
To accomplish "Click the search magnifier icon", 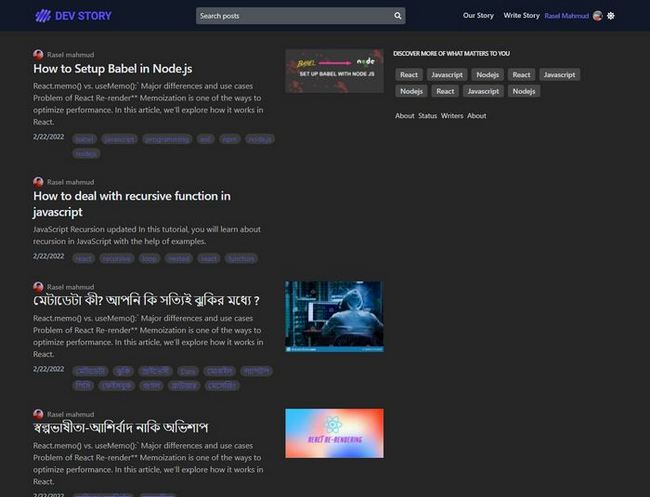I will point(398,16).
